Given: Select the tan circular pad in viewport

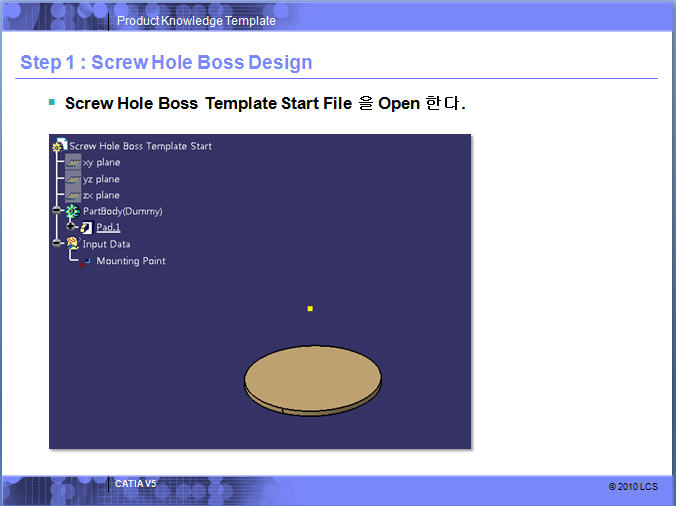Looking at the screenshot, I should click(x=313, y=380).
